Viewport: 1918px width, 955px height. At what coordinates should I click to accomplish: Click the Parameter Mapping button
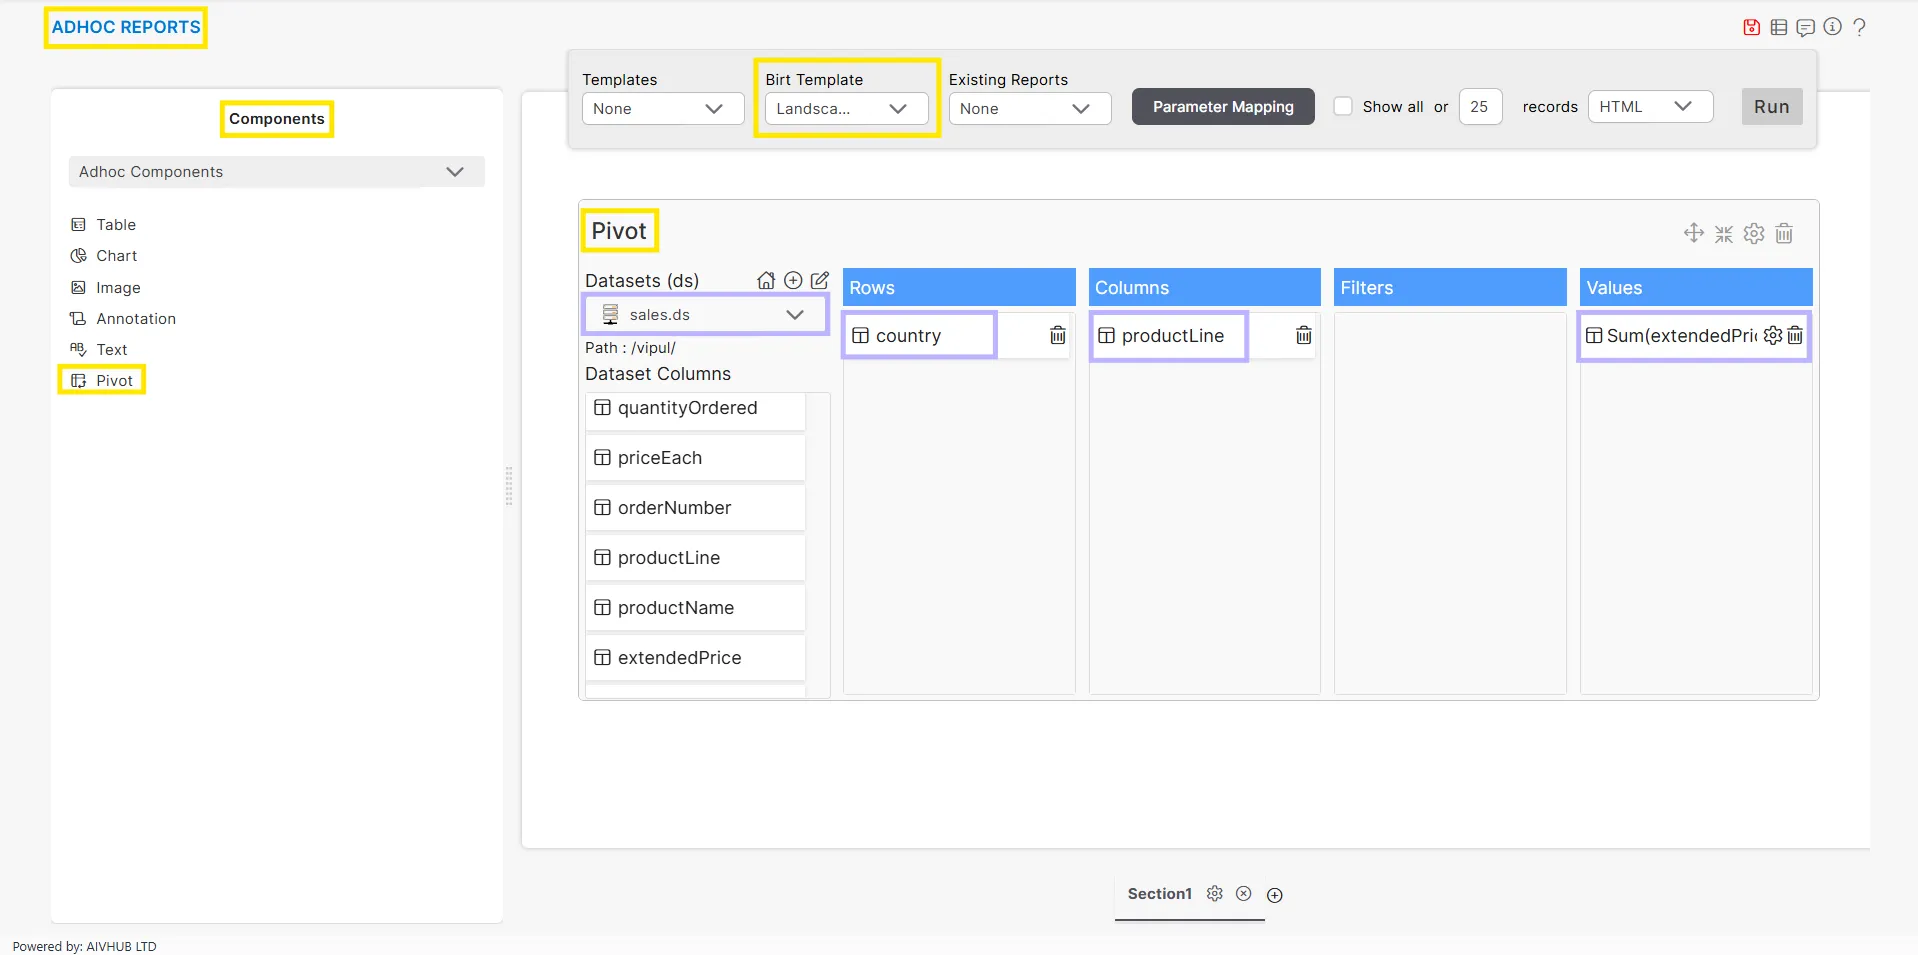coord(1222,107)
